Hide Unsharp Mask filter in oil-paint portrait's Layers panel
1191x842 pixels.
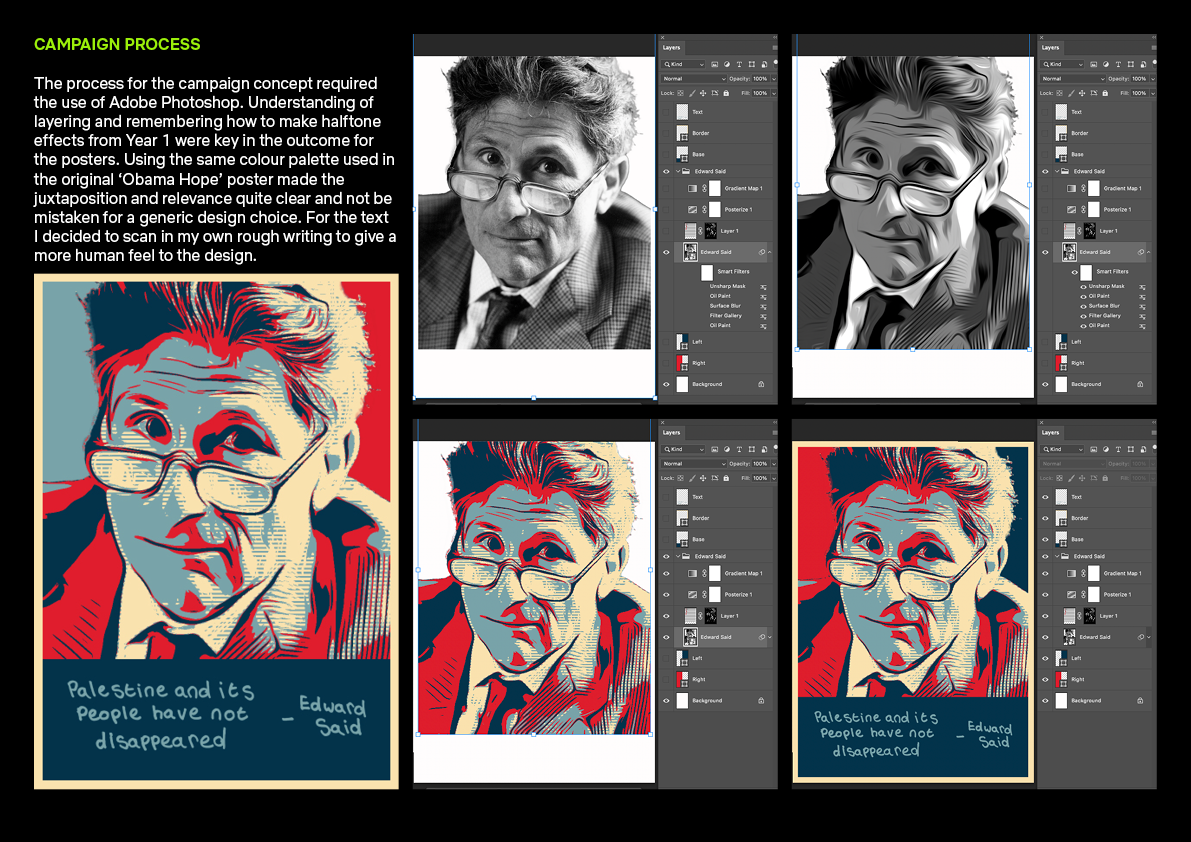[1083, 287]
